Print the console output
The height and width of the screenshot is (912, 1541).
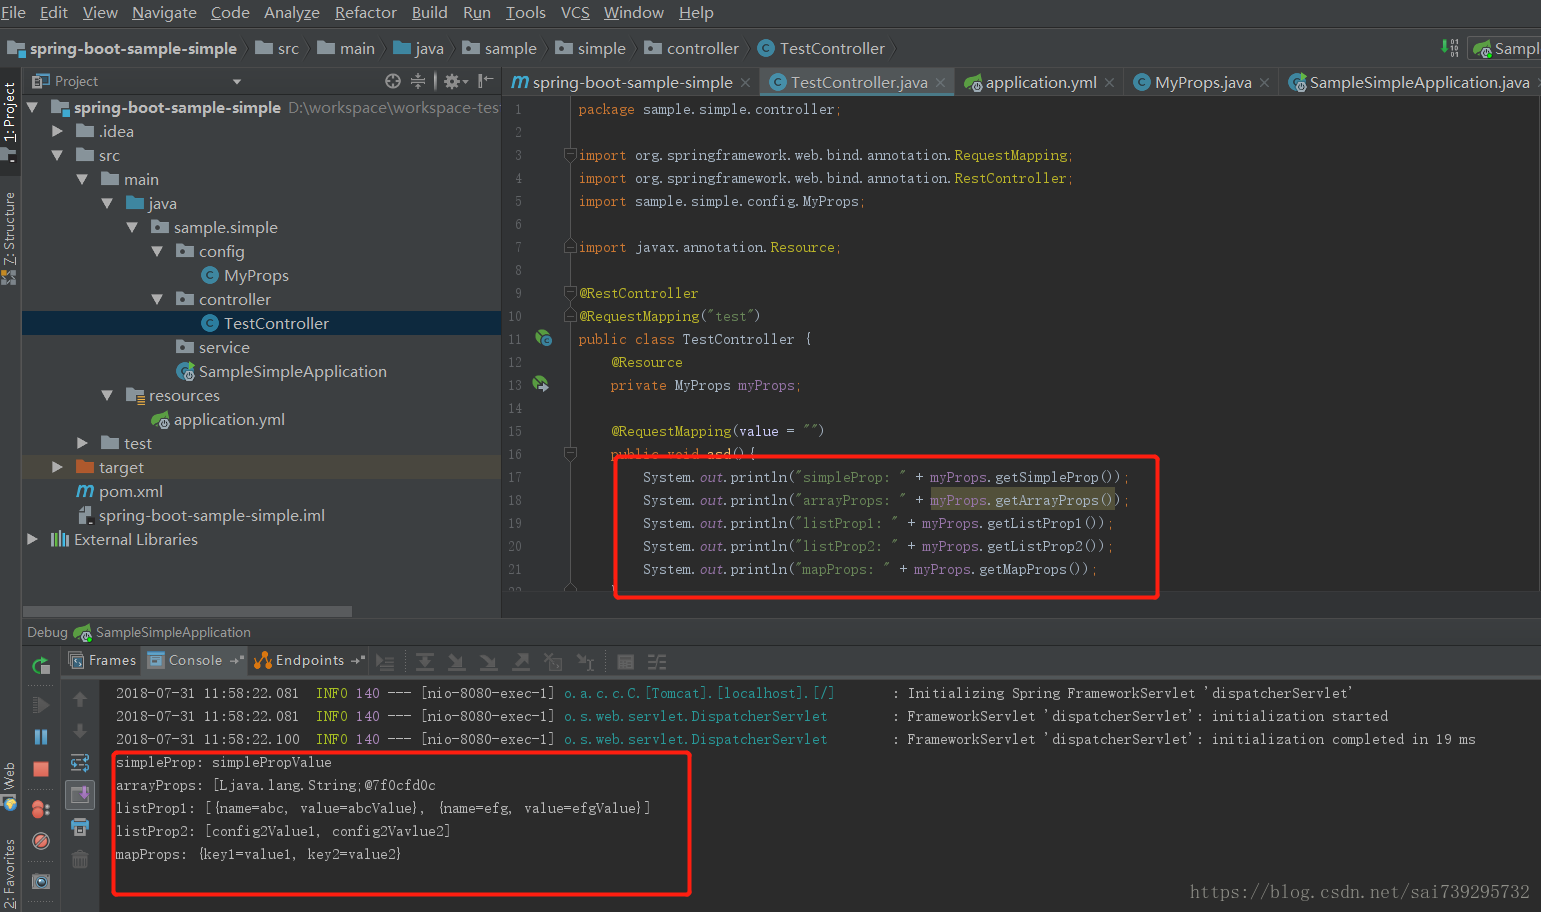click(x=80, y=827)
